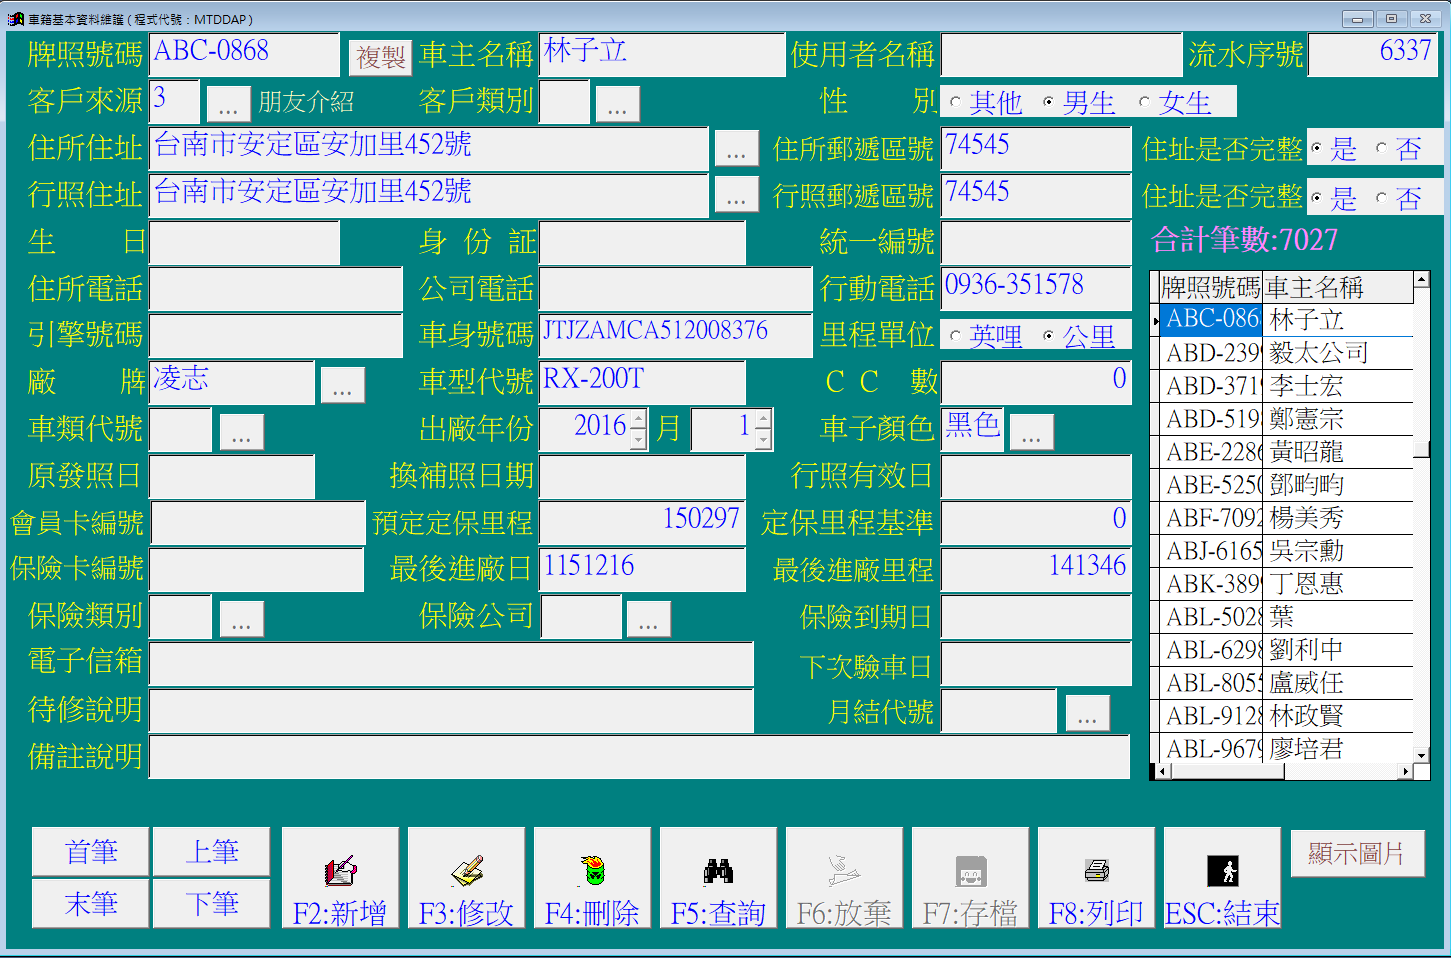1451x958 pixels.
Task: Select list row ABL-912 林政賢
Action: click(1287, 716)
